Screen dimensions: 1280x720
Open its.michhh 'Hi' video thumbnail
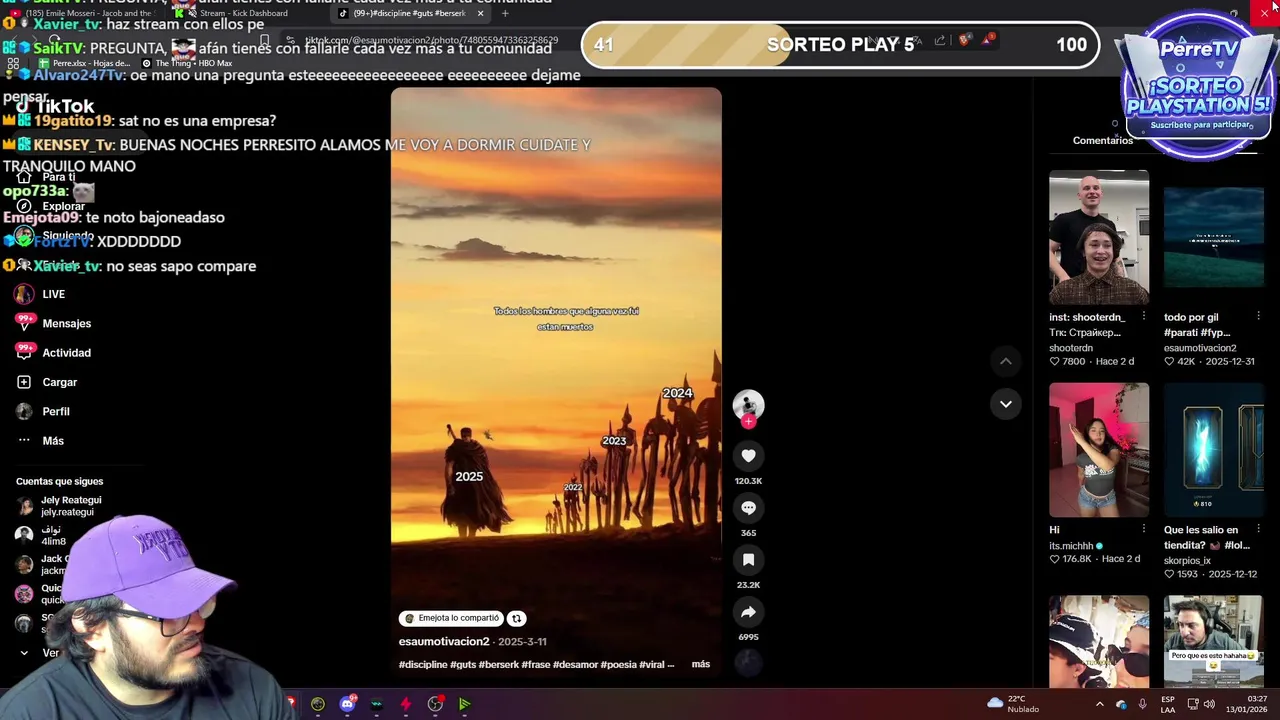click(1099, 450)
